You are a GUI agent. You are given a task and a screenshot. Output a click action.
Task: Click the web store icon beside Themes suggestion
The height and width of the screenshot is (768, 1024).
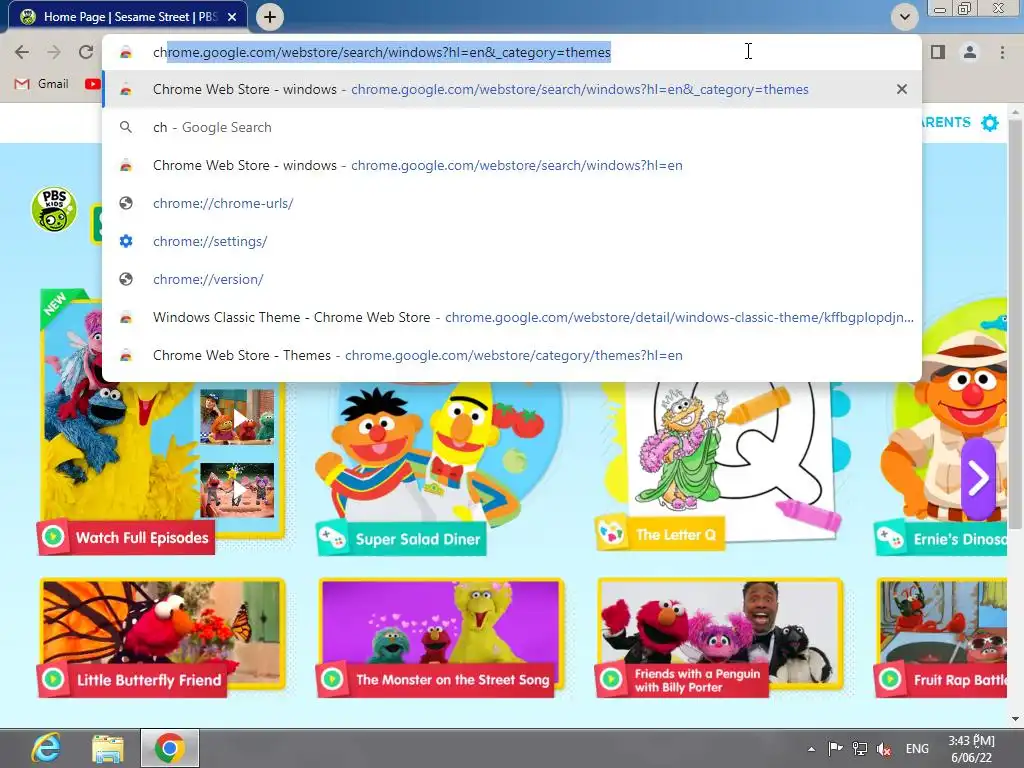pyautogui.click(x=126, y=355)
